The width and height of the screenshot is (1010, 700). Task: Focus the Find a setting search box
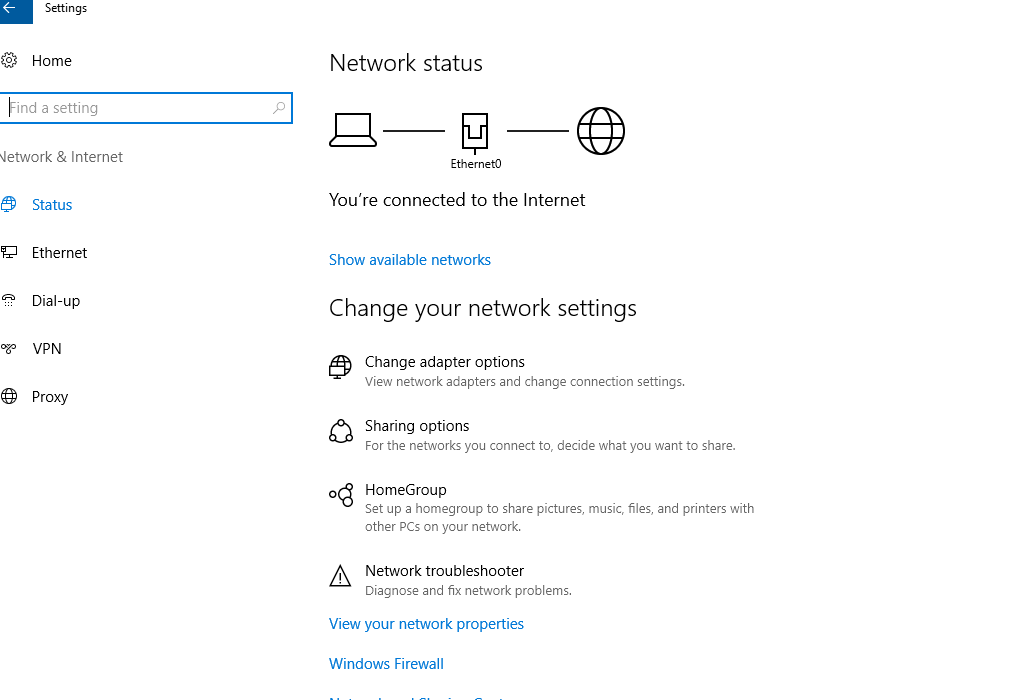point(146,108)
